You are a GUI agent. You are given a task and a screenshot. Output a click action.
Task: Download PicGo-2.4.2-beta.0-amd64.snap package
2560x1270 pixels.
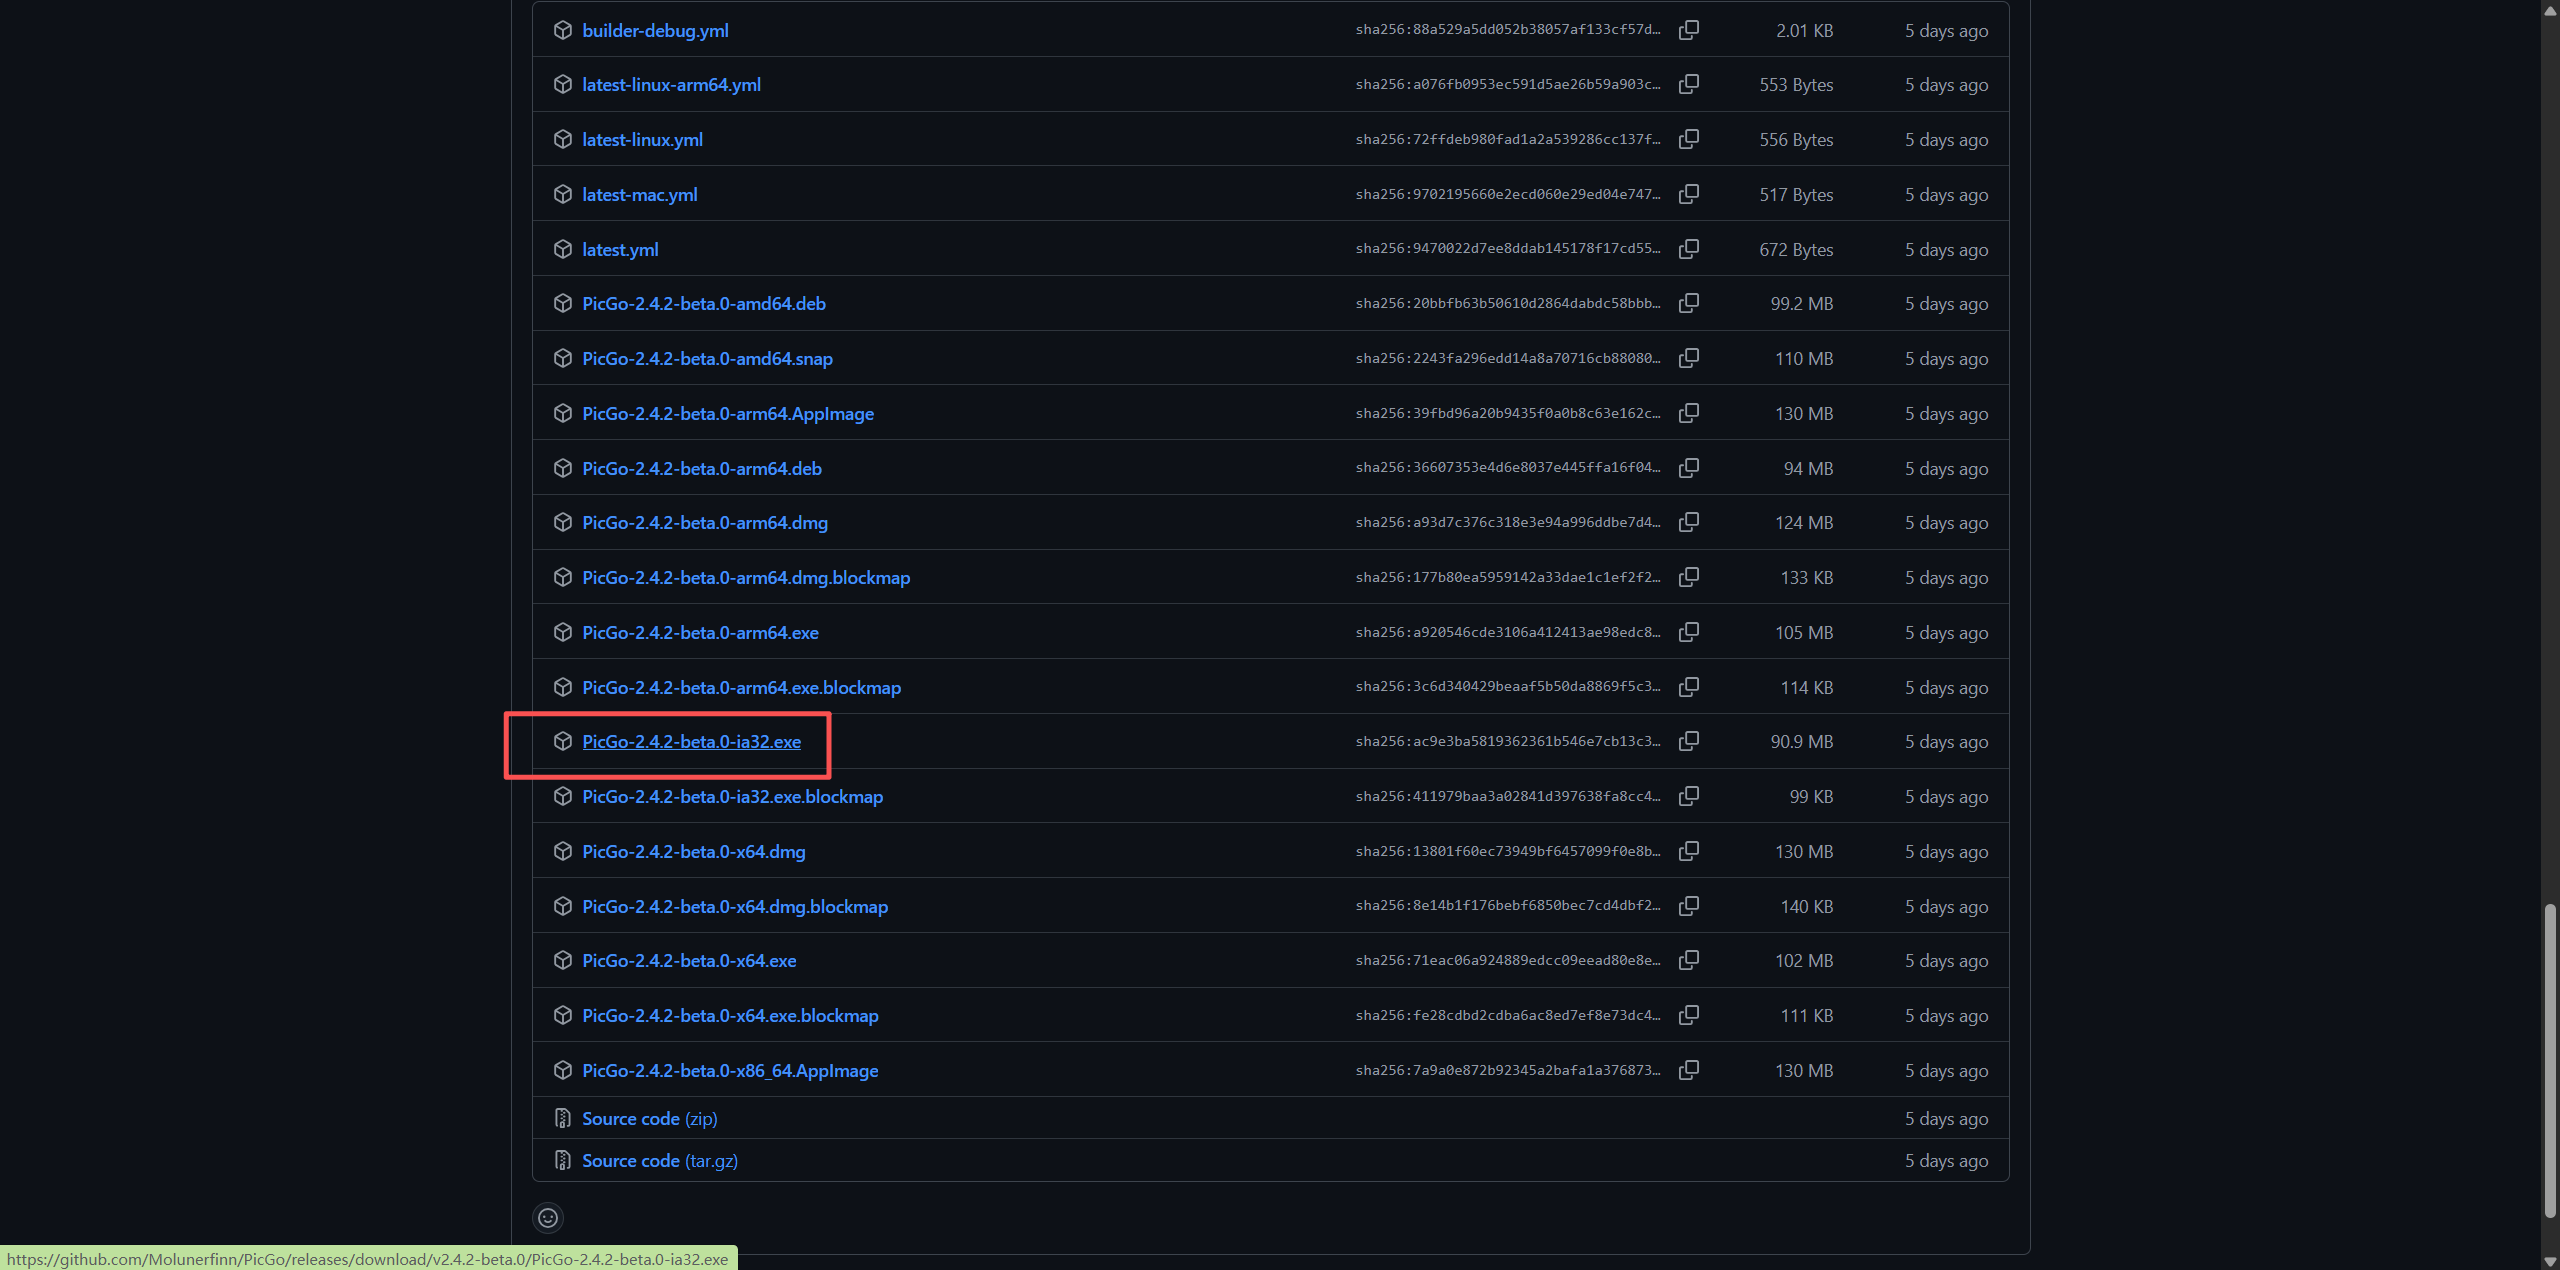(x=707, y=359)
